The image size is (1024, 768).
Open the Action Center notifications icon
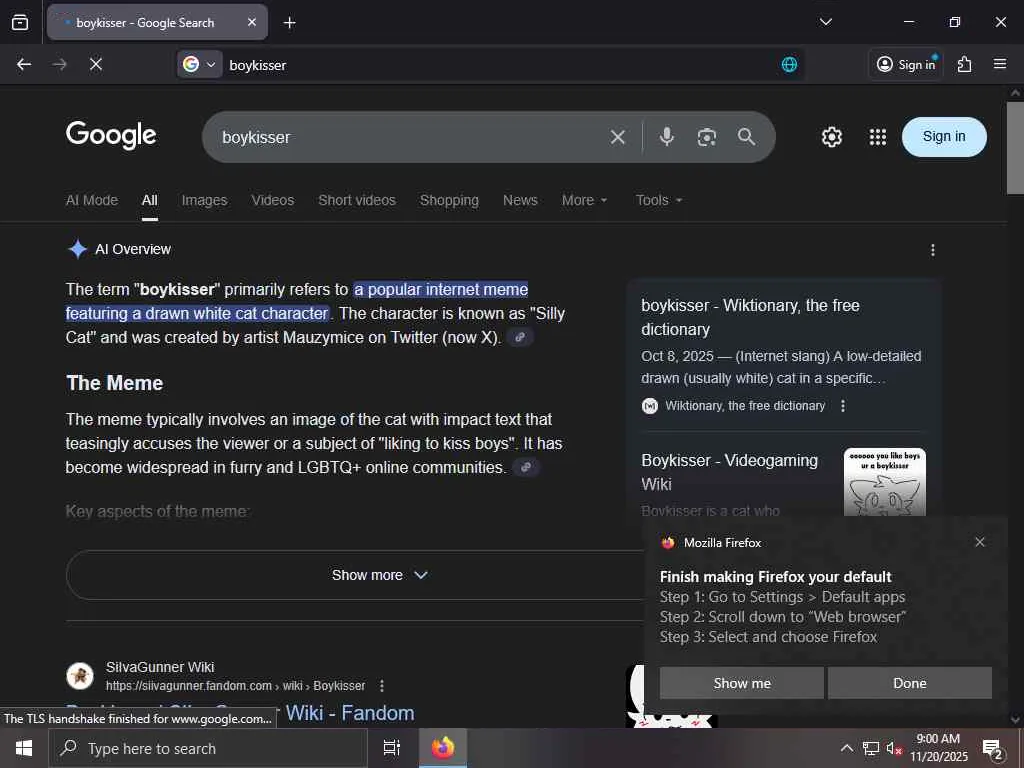(993, 750)
